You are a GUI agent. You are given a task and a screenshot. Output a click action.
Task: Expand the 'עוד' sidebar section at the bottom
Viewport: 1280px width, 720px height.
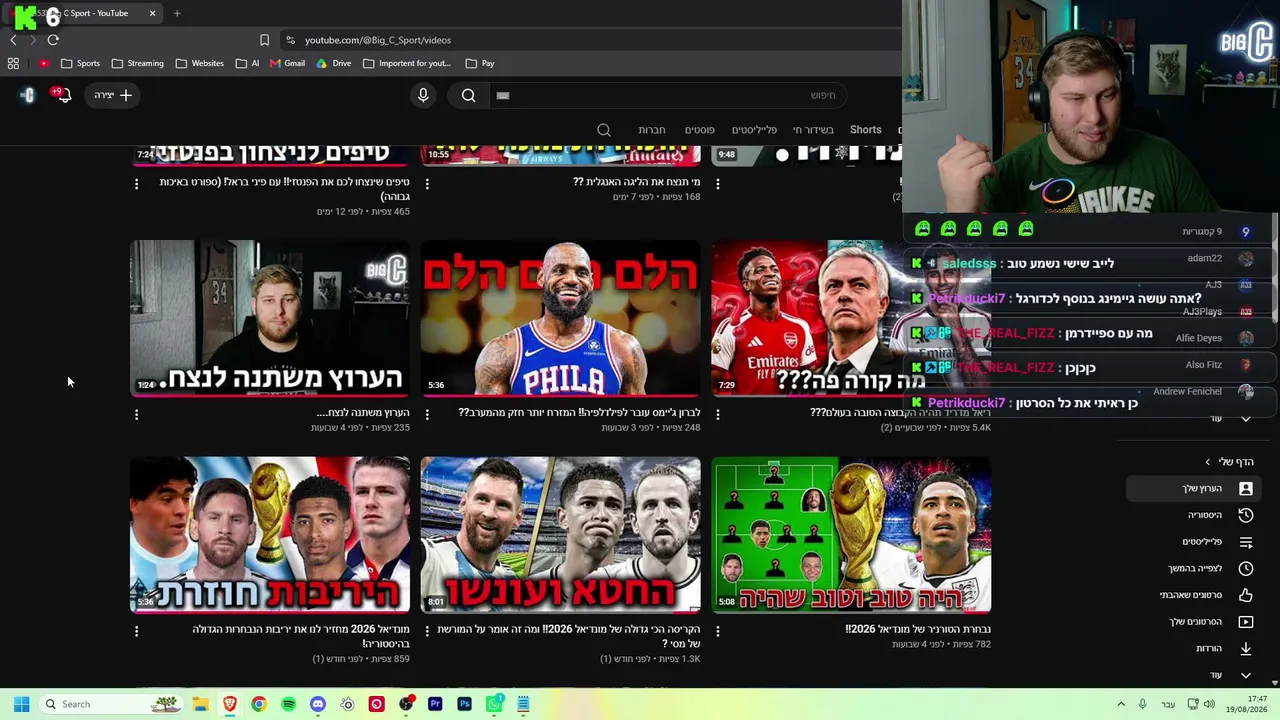1230,675
